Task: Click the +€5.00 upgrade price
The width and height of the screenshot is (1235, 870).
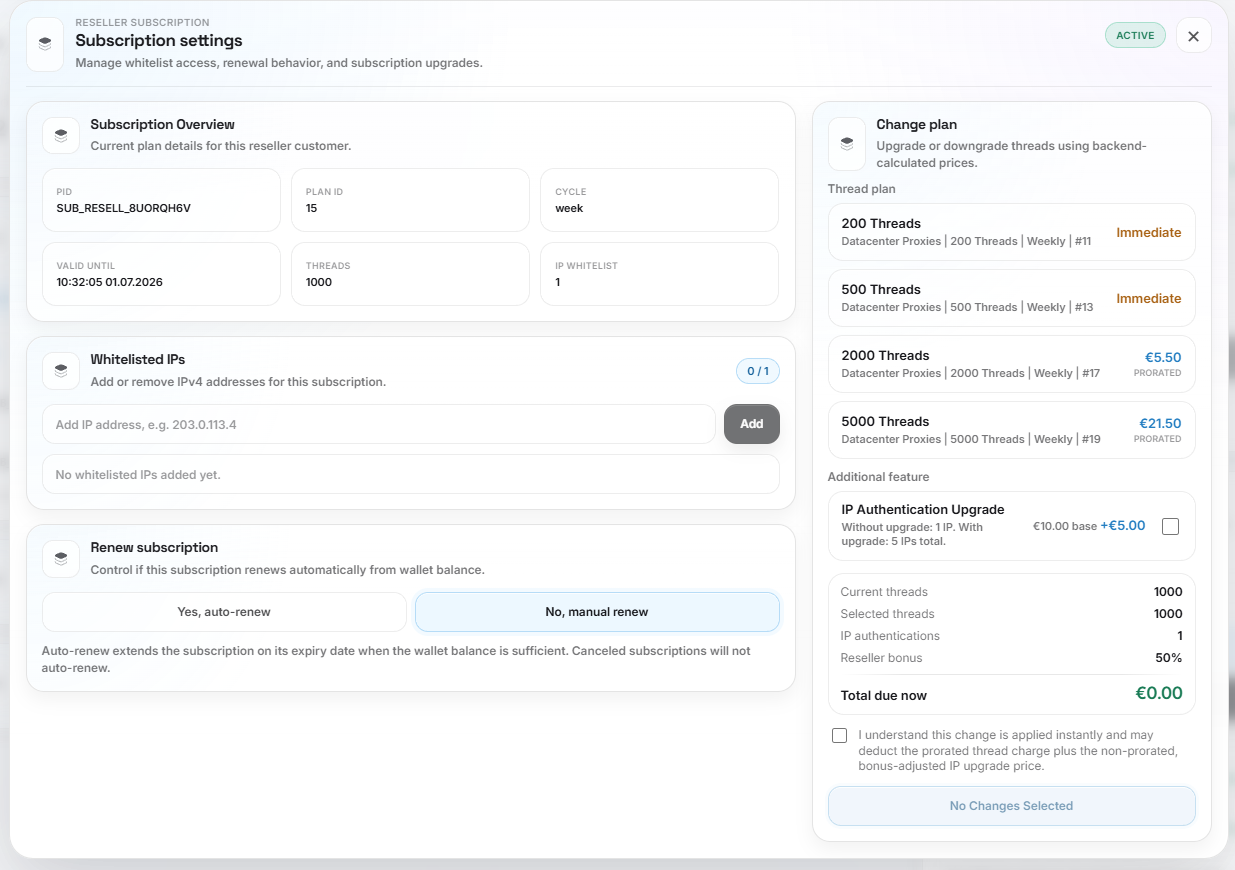Action: (x=1123, y=525)
